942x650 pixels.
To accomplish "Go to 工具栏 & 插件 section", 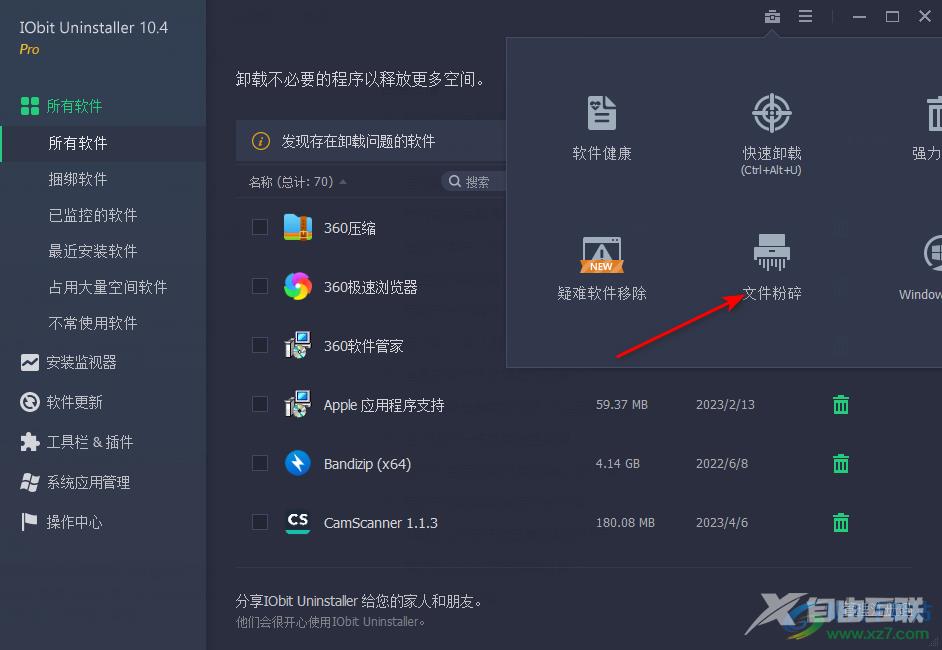I will coord(90,442).
